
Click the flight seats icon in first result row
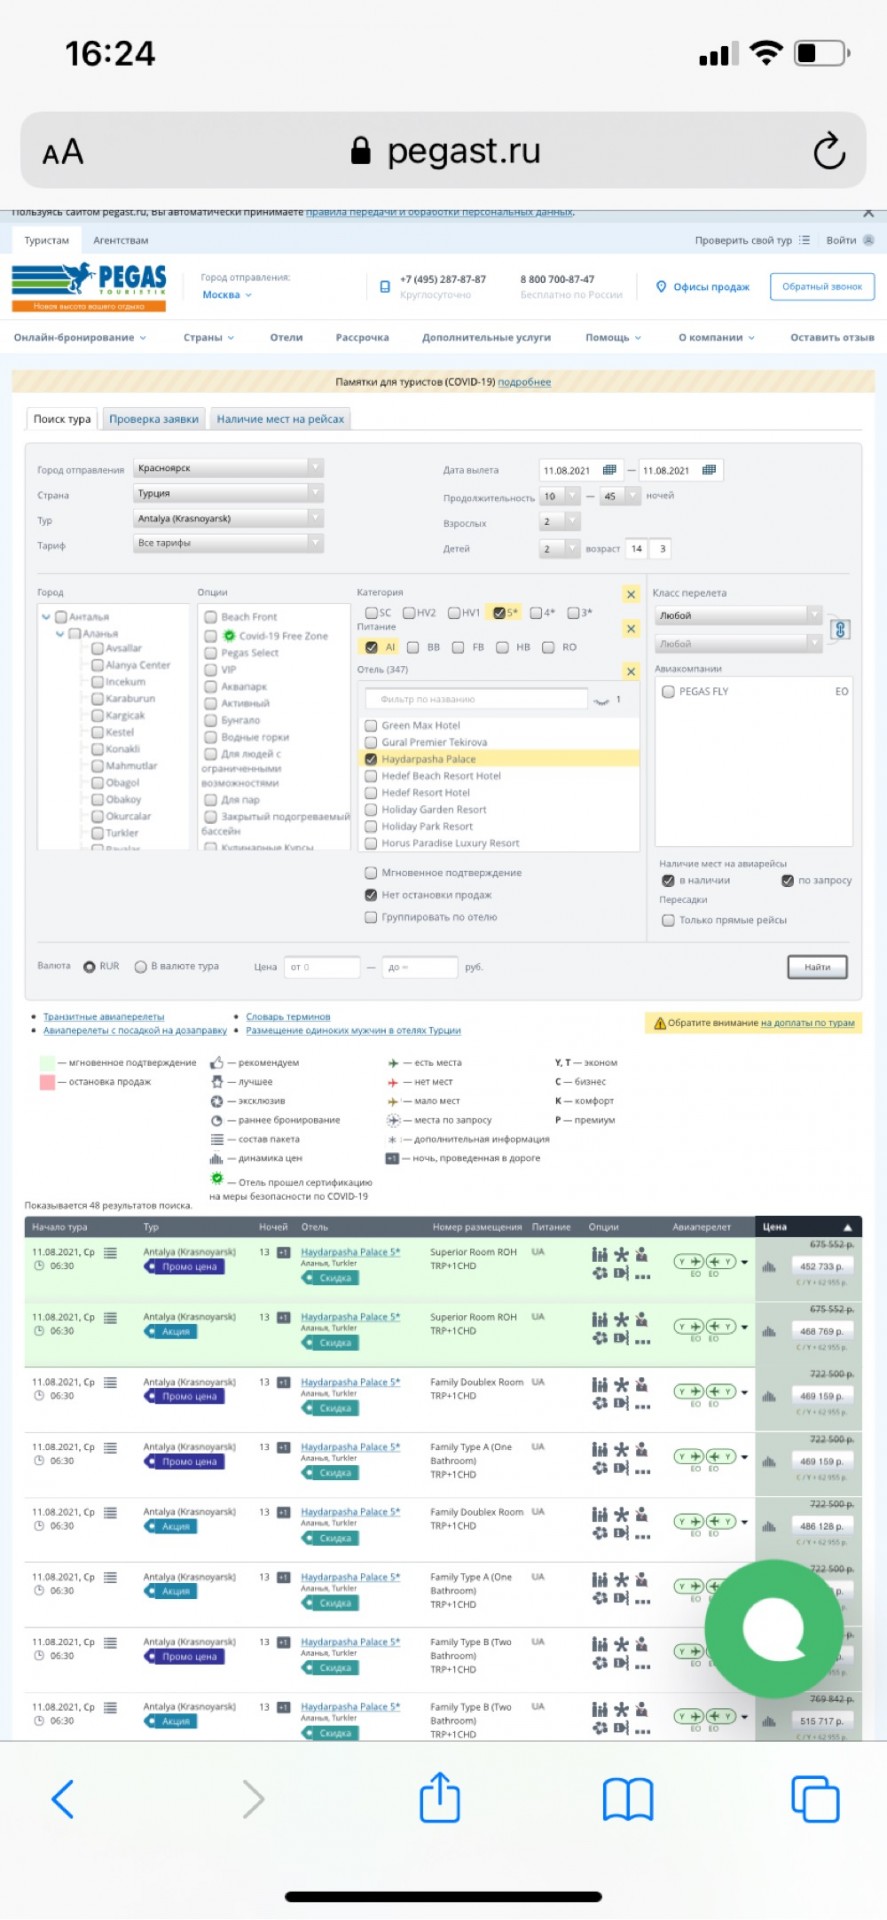click(x=707, y=1262)
